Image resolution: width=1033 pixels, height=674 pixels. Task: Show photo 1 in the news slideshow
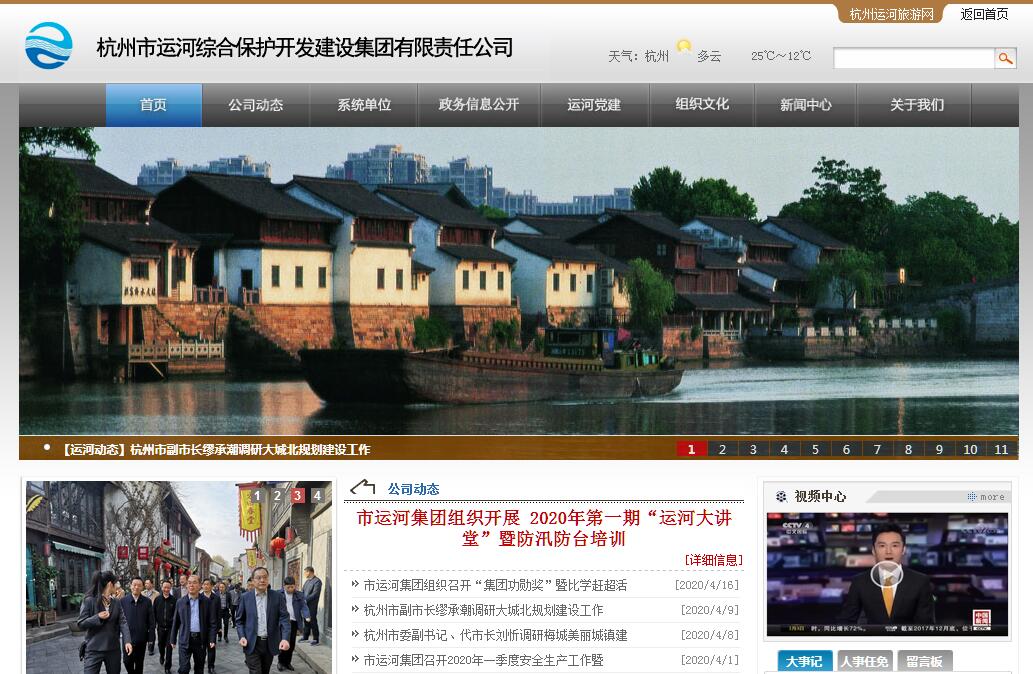(x=257, y=495)
